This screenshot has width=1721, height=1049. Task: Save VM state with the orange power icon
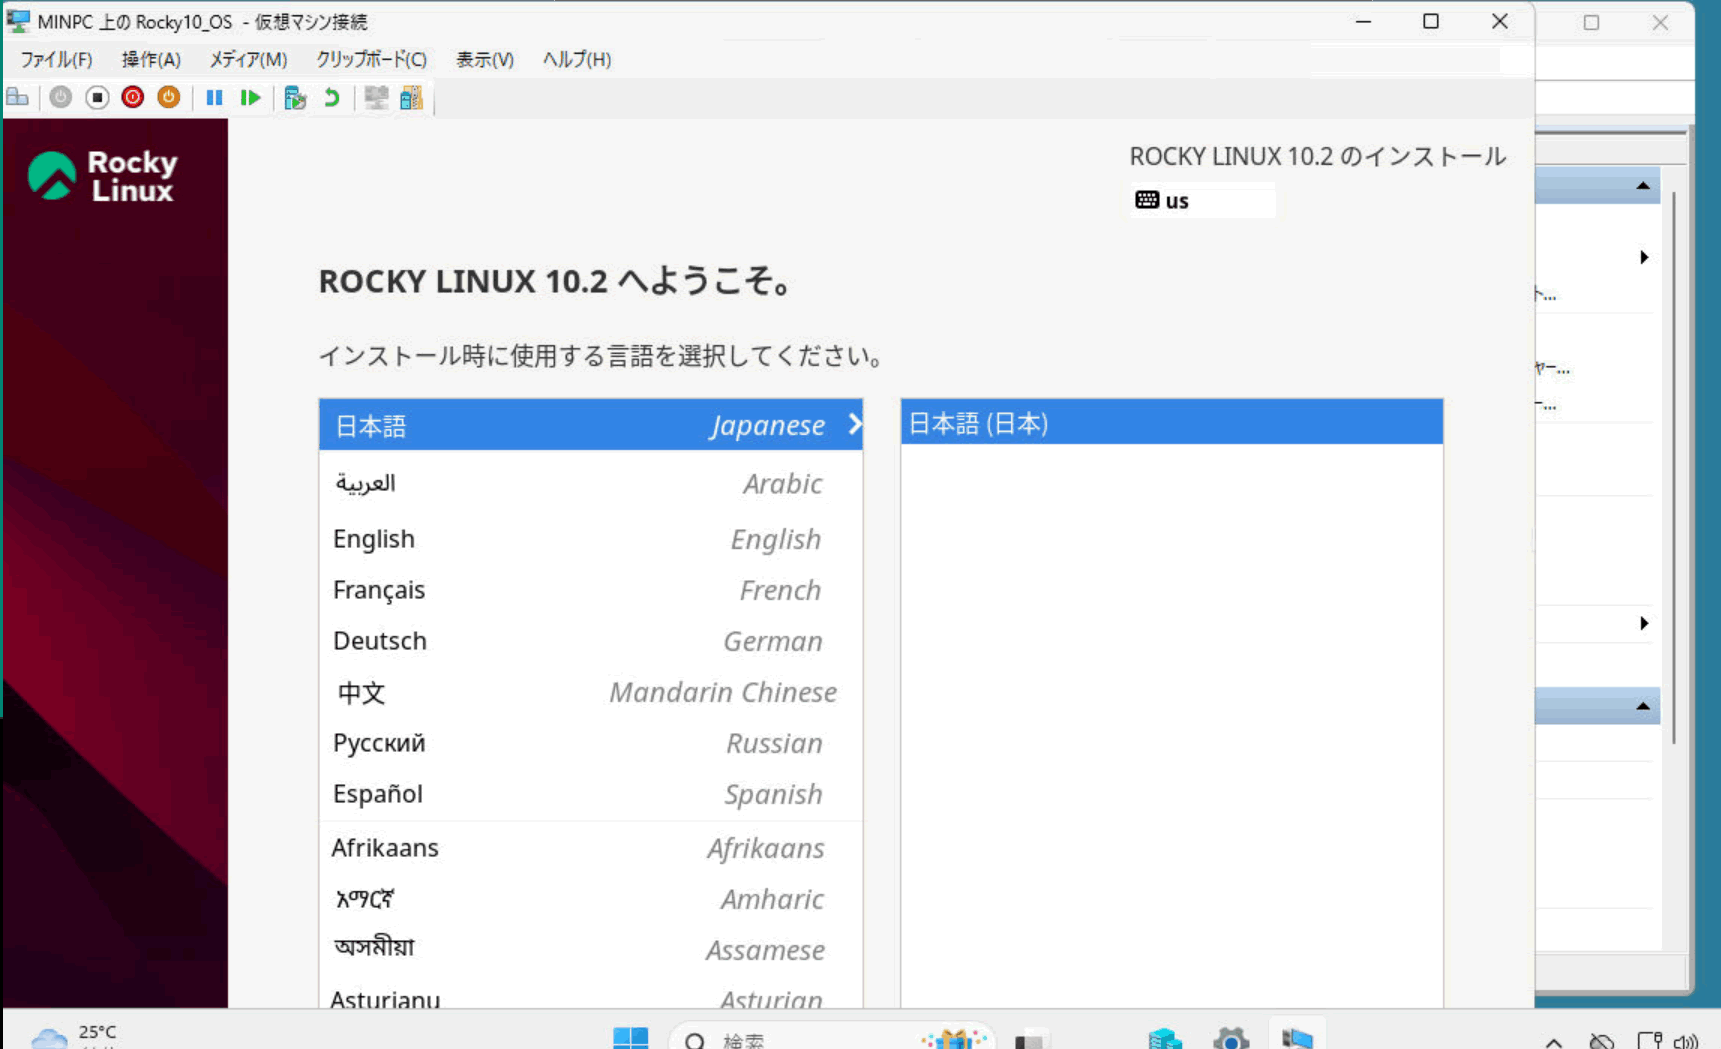point(169,97)
